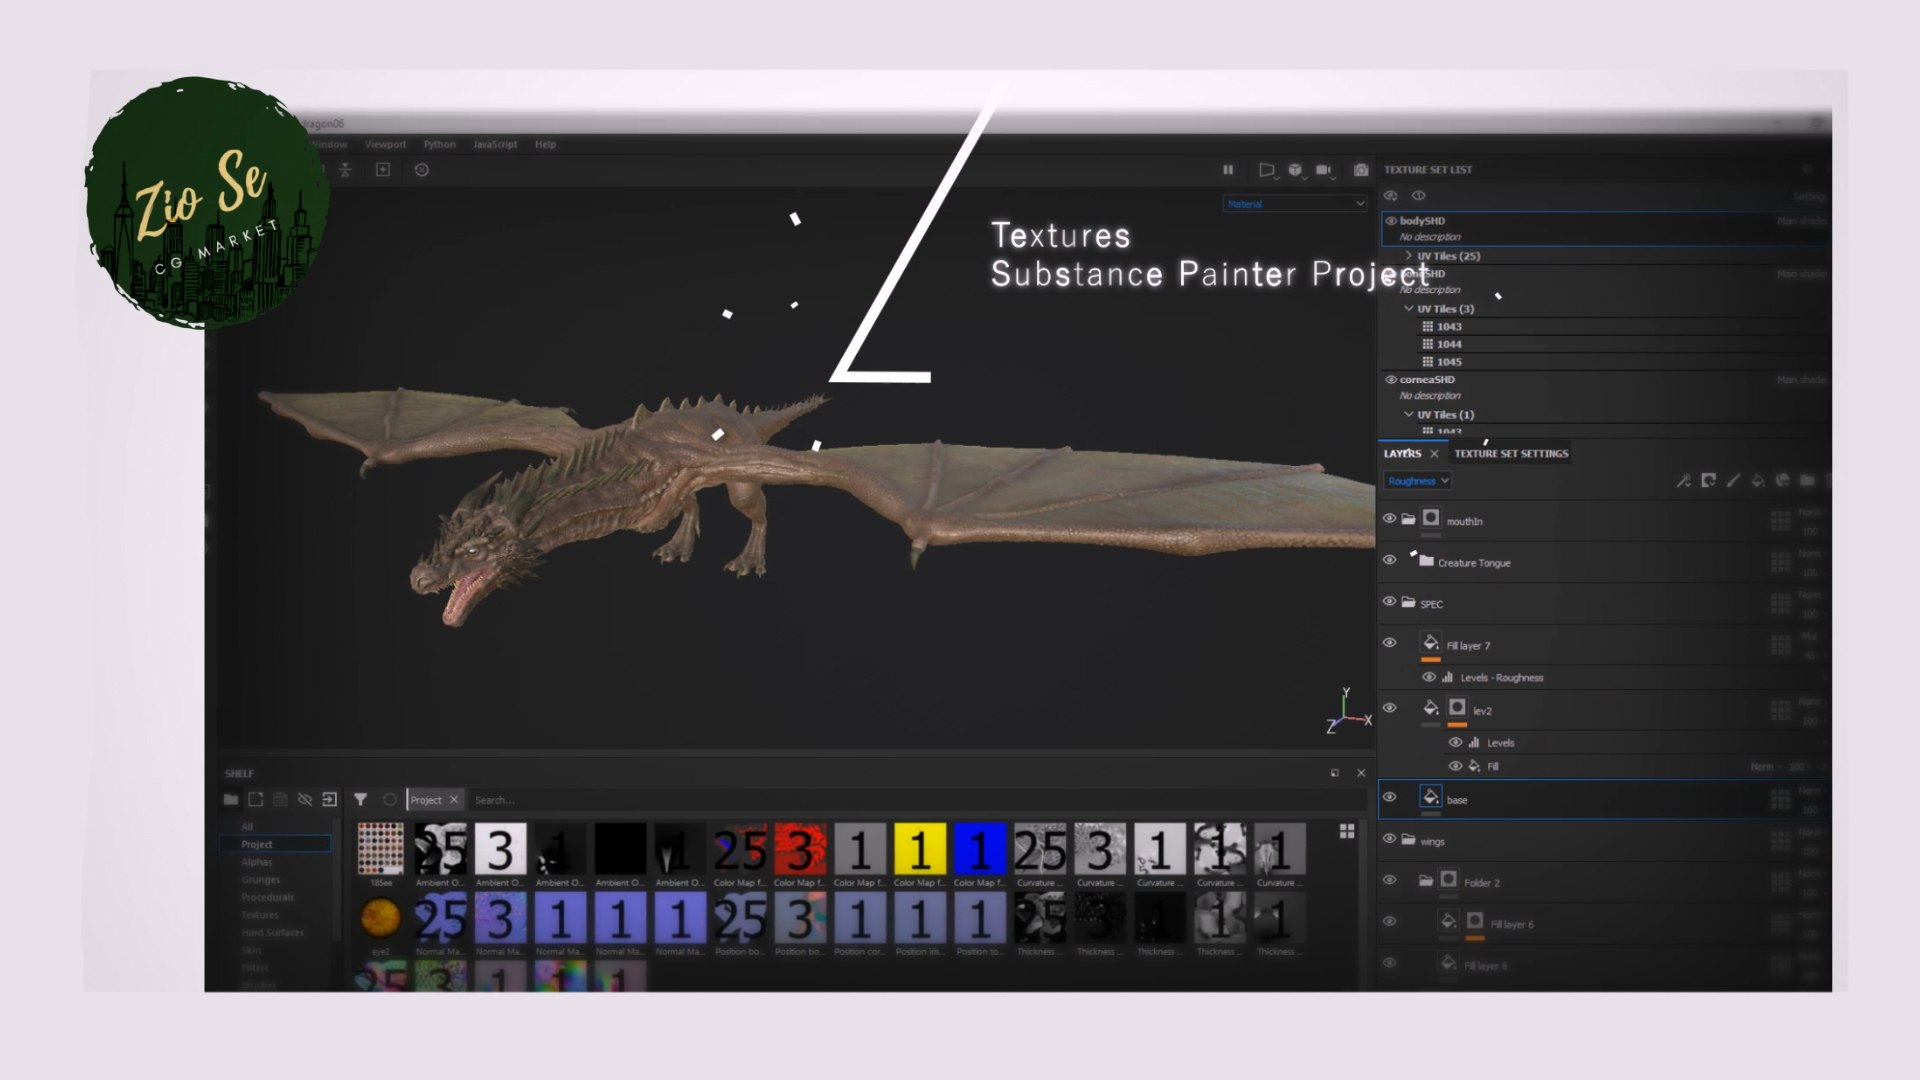Click the 3D cube display icon
This screenshot has width=1920, height=1080.
(x=1296, y=170)
